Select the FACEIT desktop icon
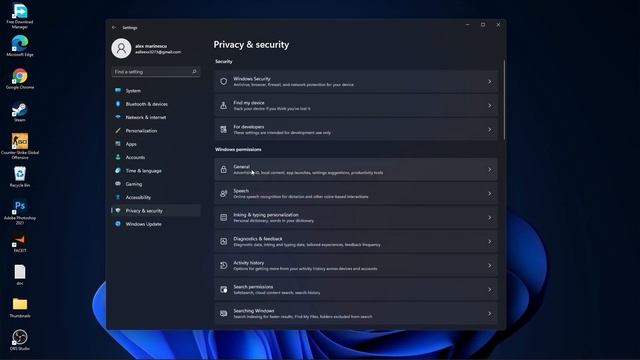 (20, 243)
